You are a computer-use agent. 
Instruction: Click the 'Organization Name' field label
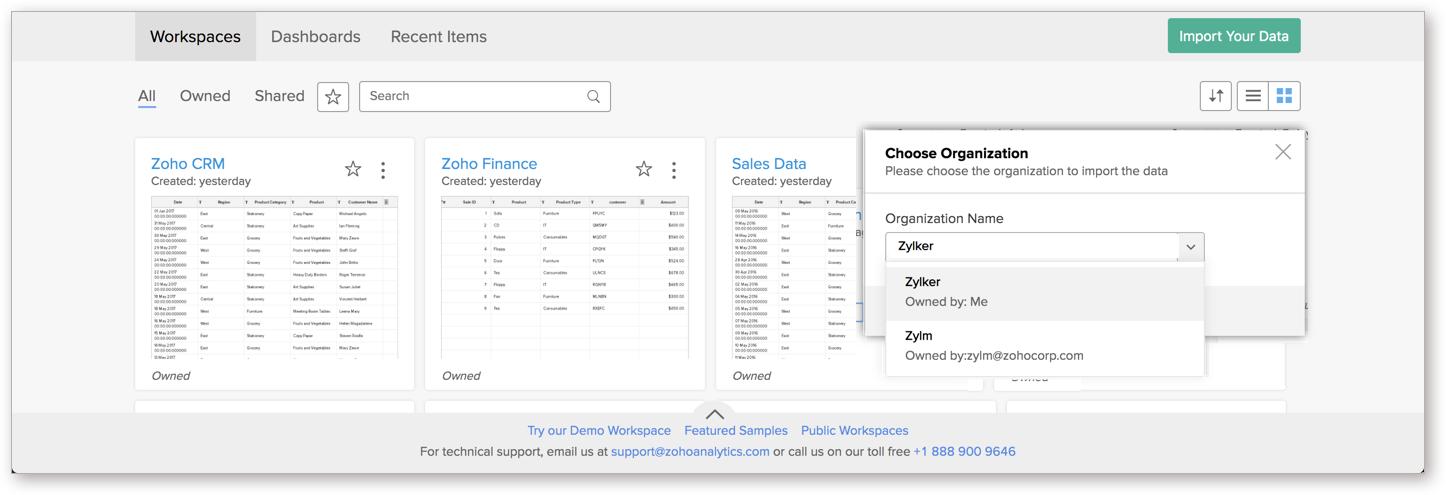tap(944, 219)
